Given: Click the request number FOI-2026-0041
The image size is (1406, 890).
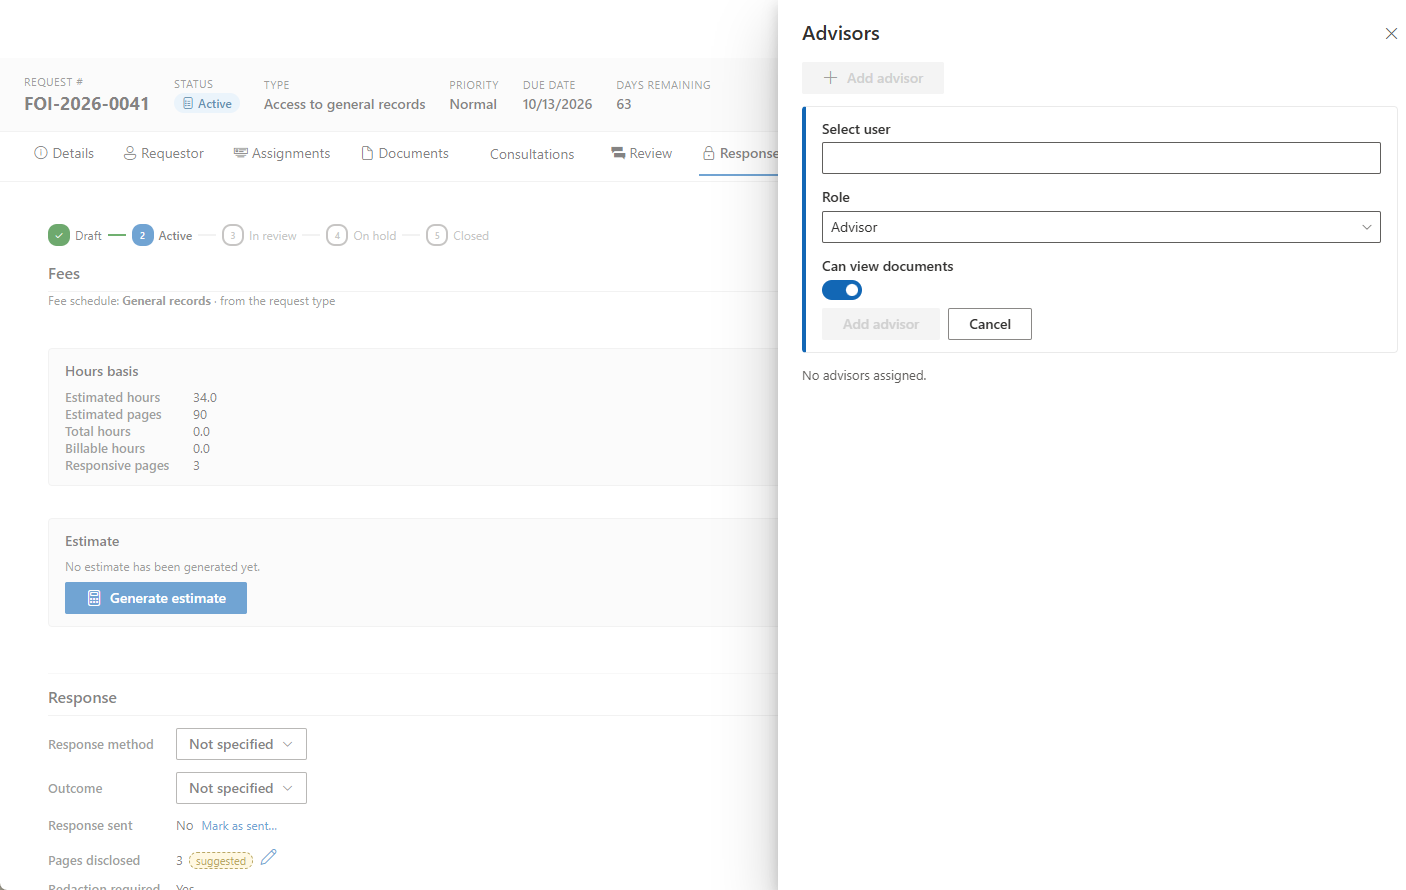Looking at the screenshot, I should click(87, 104).
